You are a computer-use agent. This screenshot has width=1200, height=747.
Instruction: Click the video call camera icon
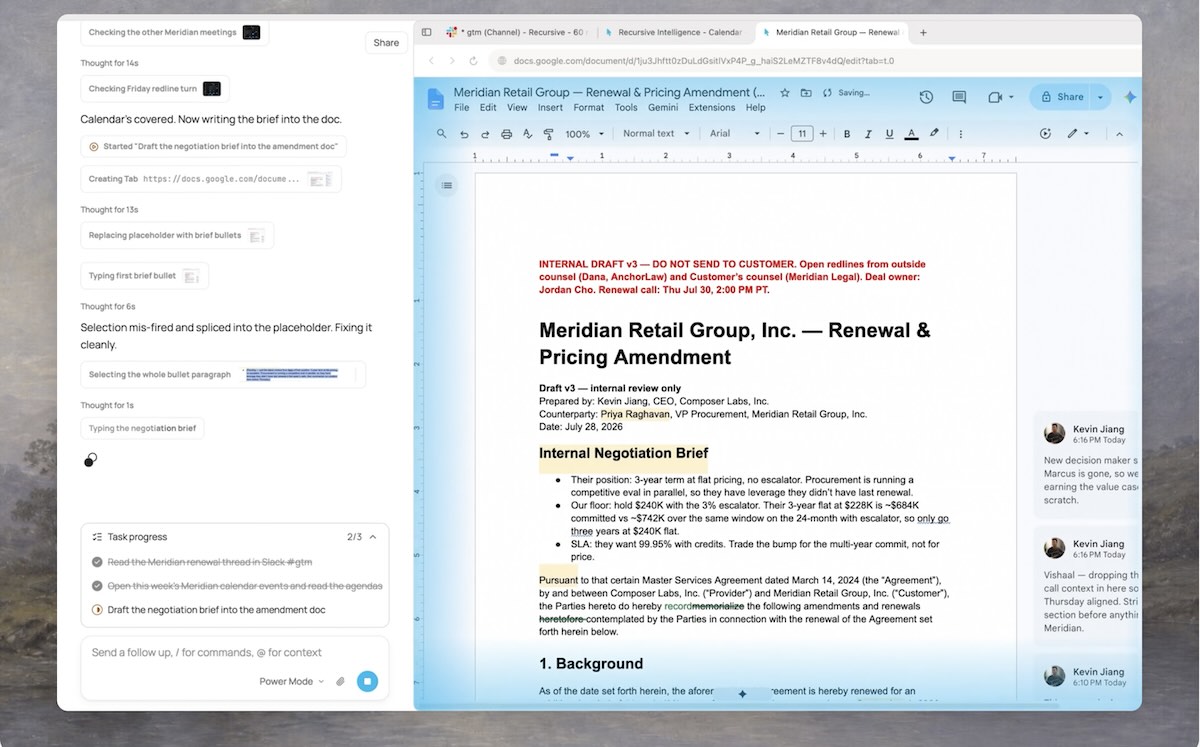tap(995, 97)
